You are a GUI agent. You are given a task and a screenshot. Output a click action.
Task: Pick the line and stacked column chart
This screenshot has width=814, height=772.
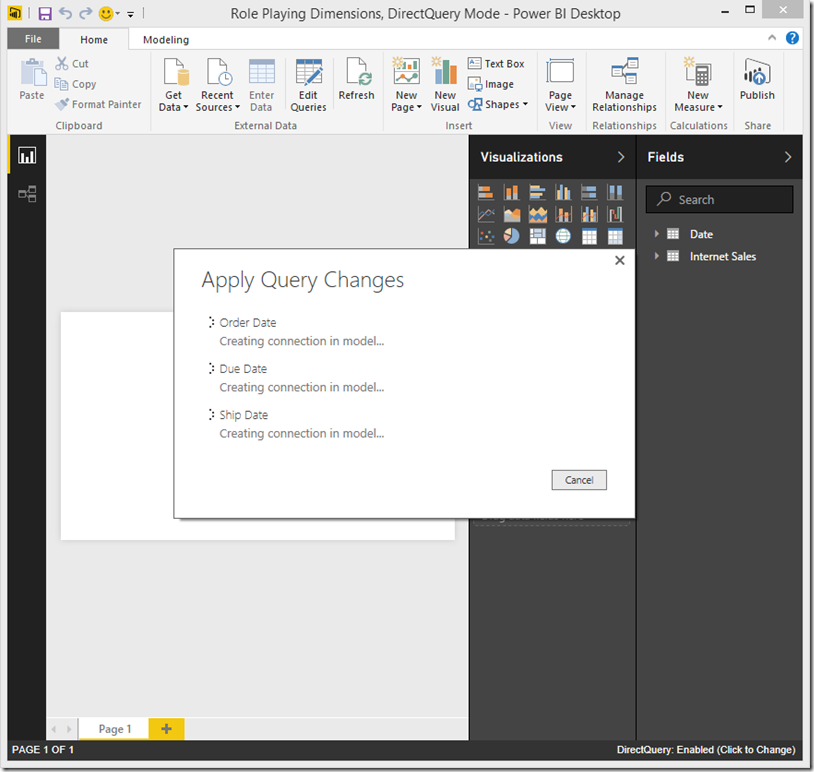click(x=563, y=214)
